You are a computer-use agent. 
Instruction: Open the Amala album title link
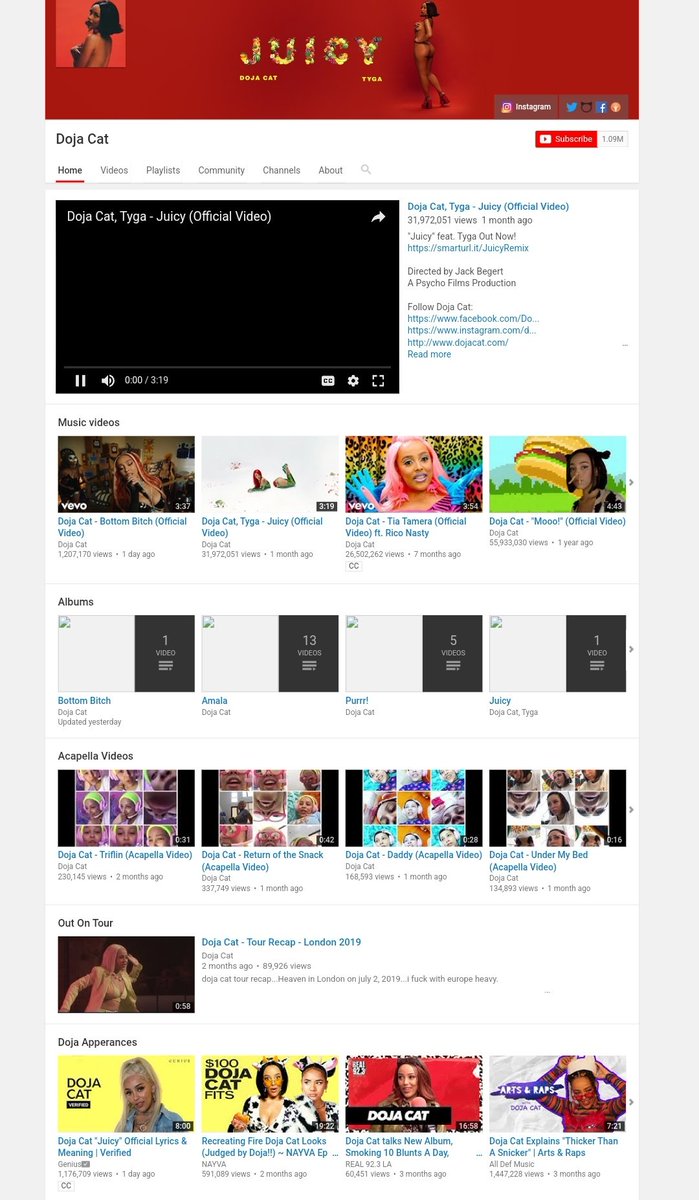click(x=214, y=701)
